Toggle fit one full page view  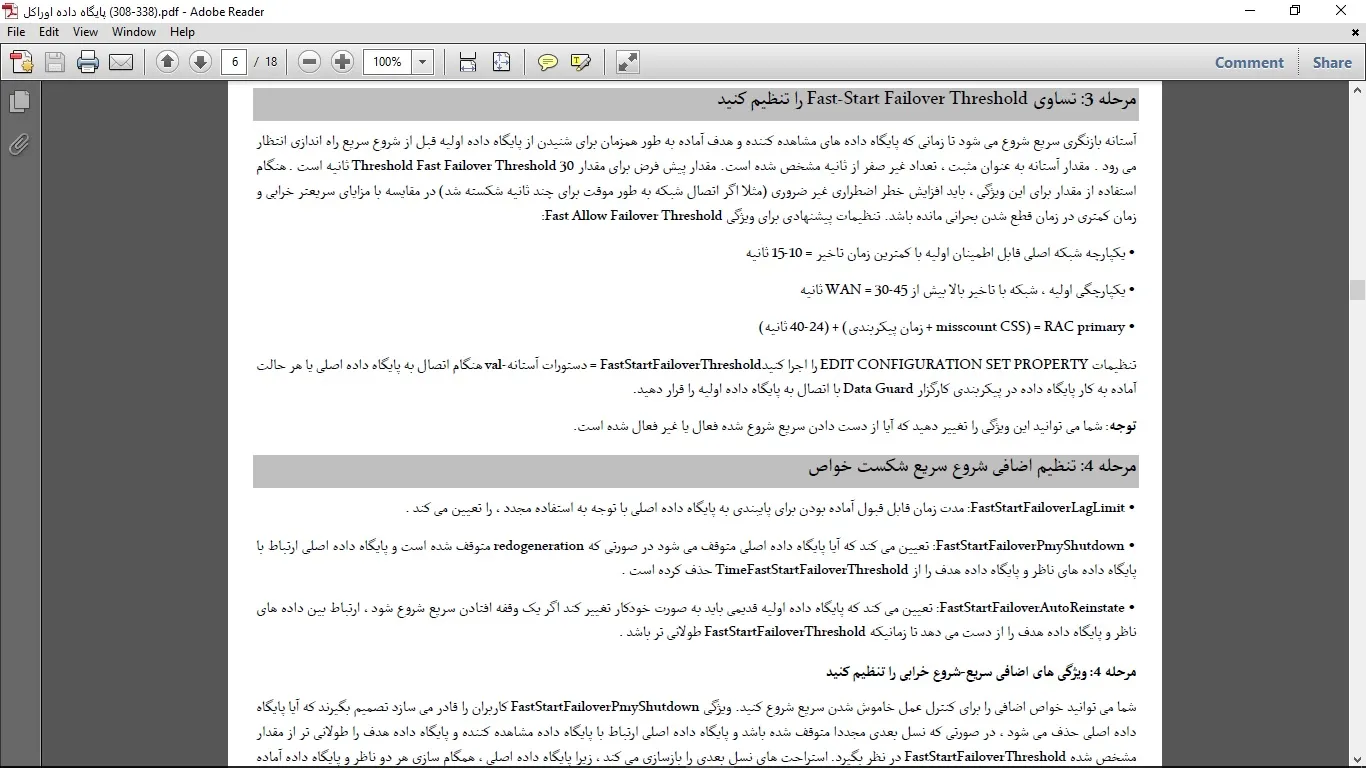[501, 62]
